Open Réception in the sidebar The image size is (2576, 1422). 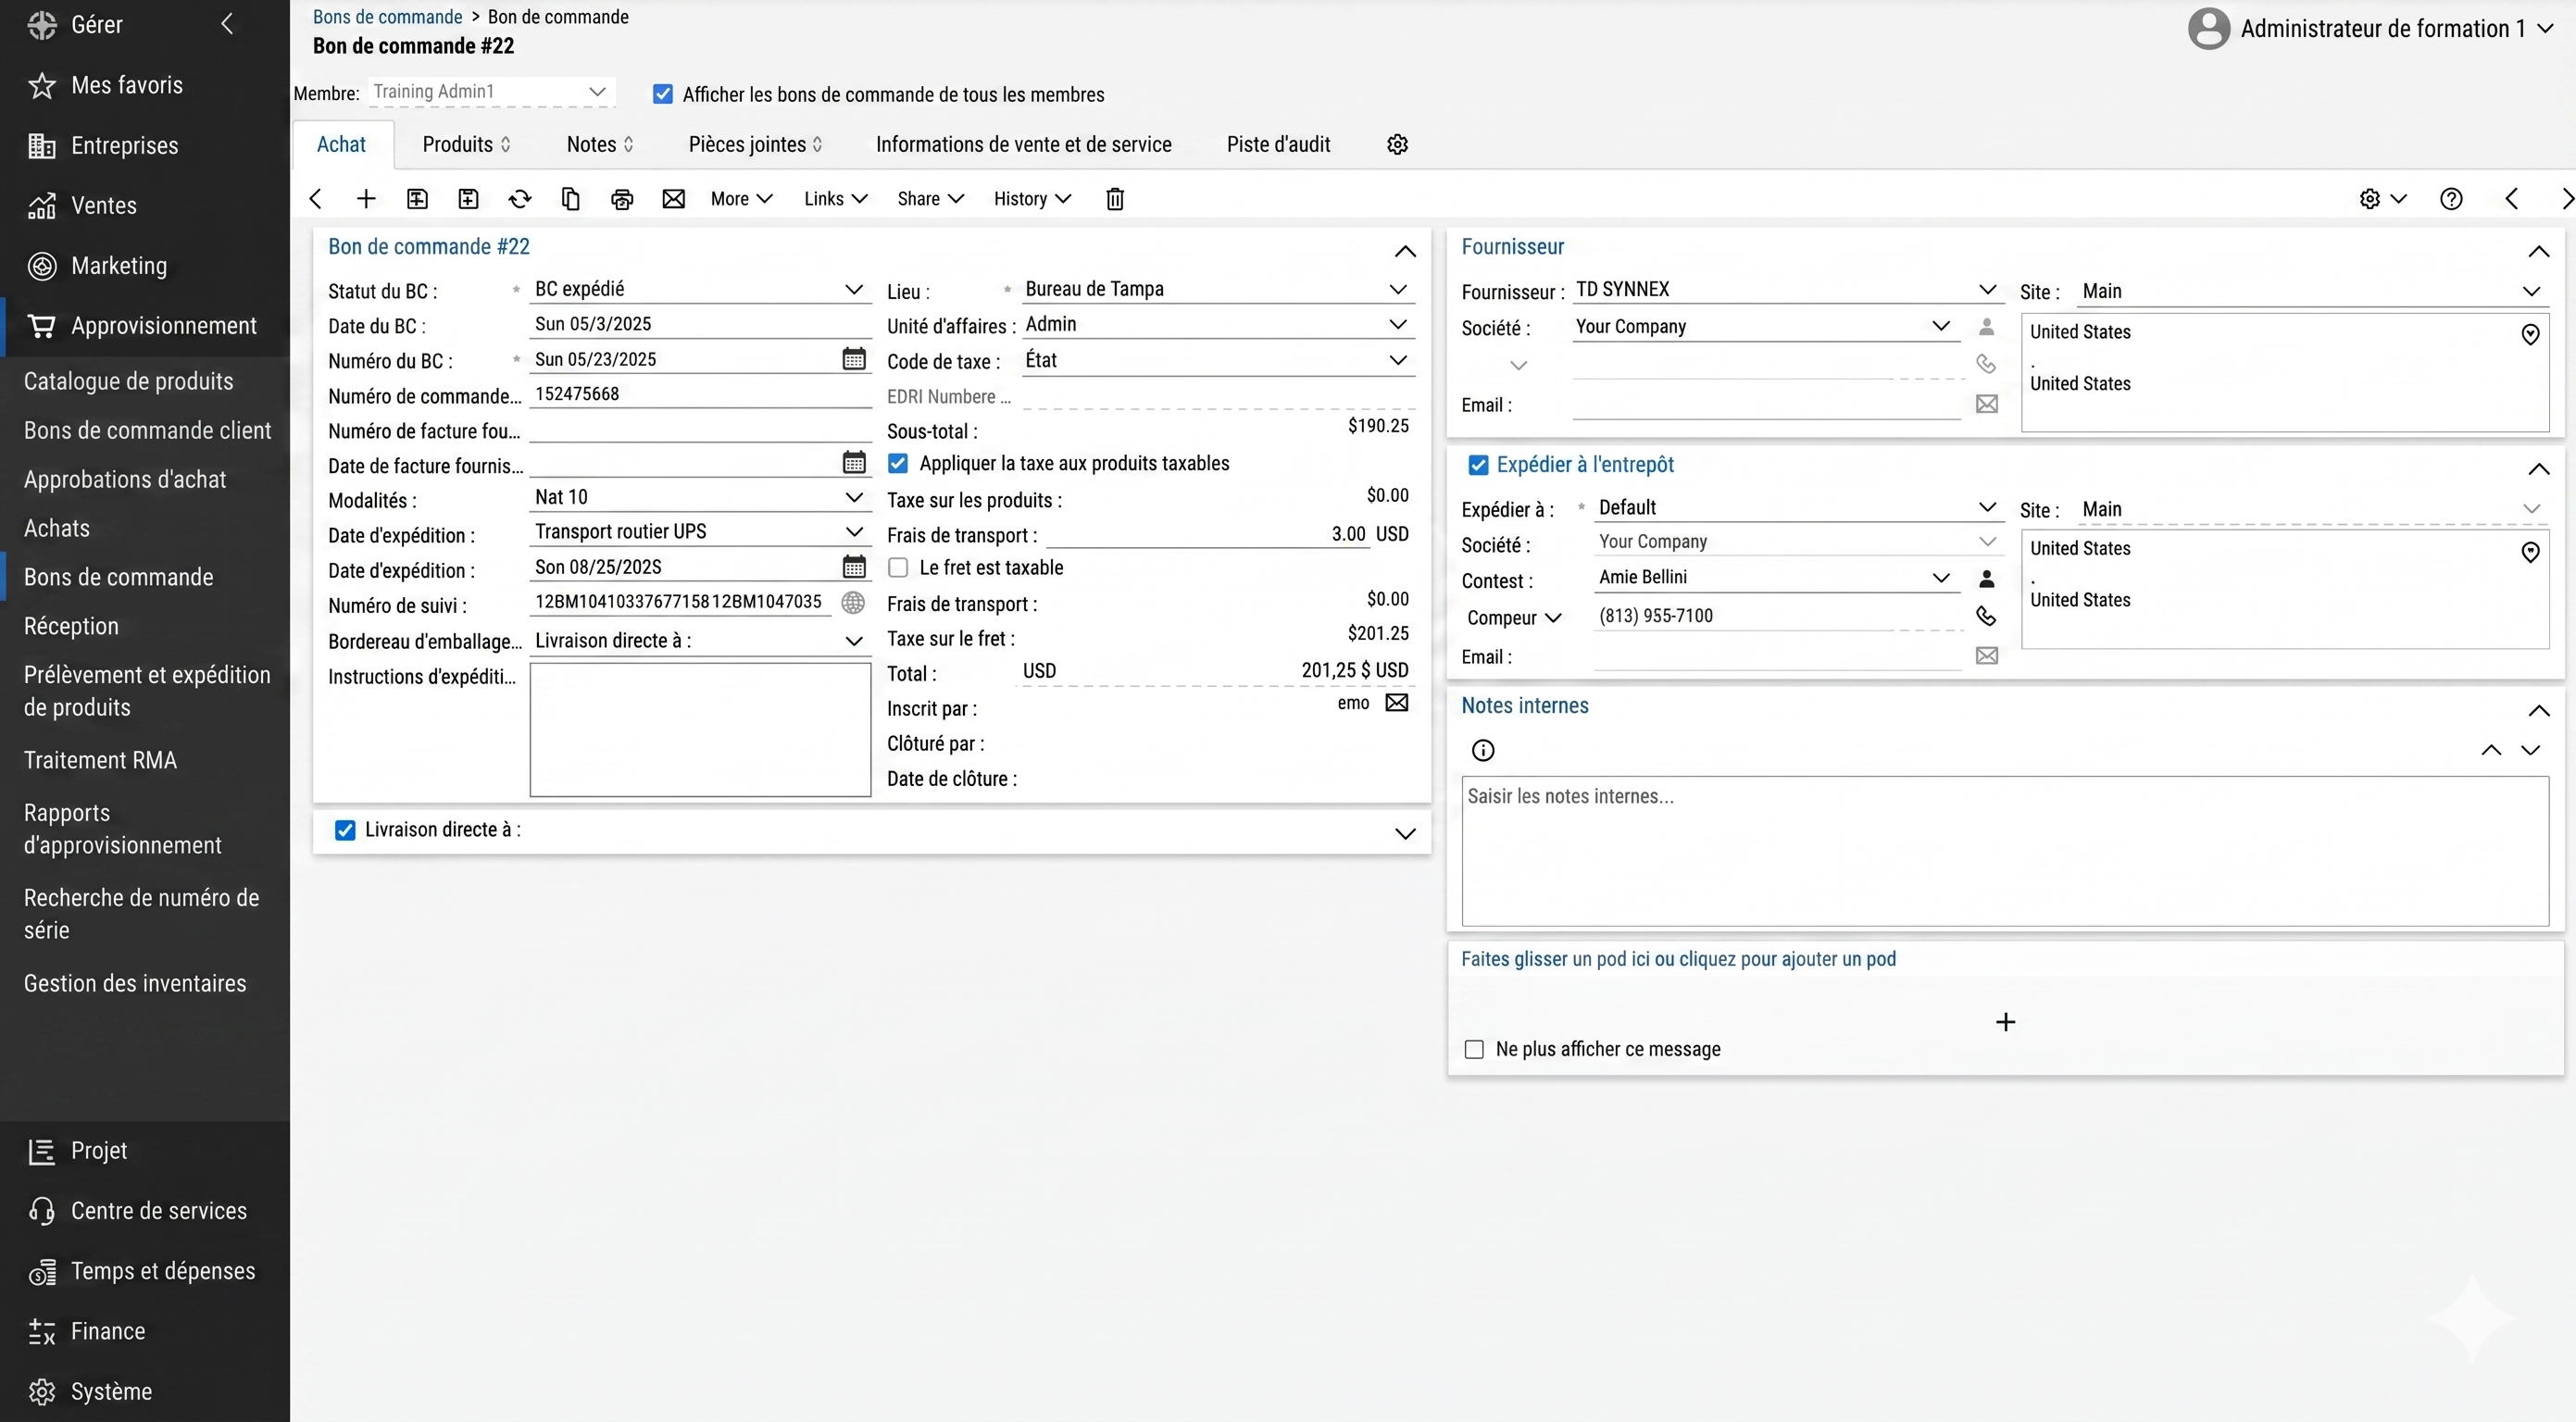tap(71, 627)
